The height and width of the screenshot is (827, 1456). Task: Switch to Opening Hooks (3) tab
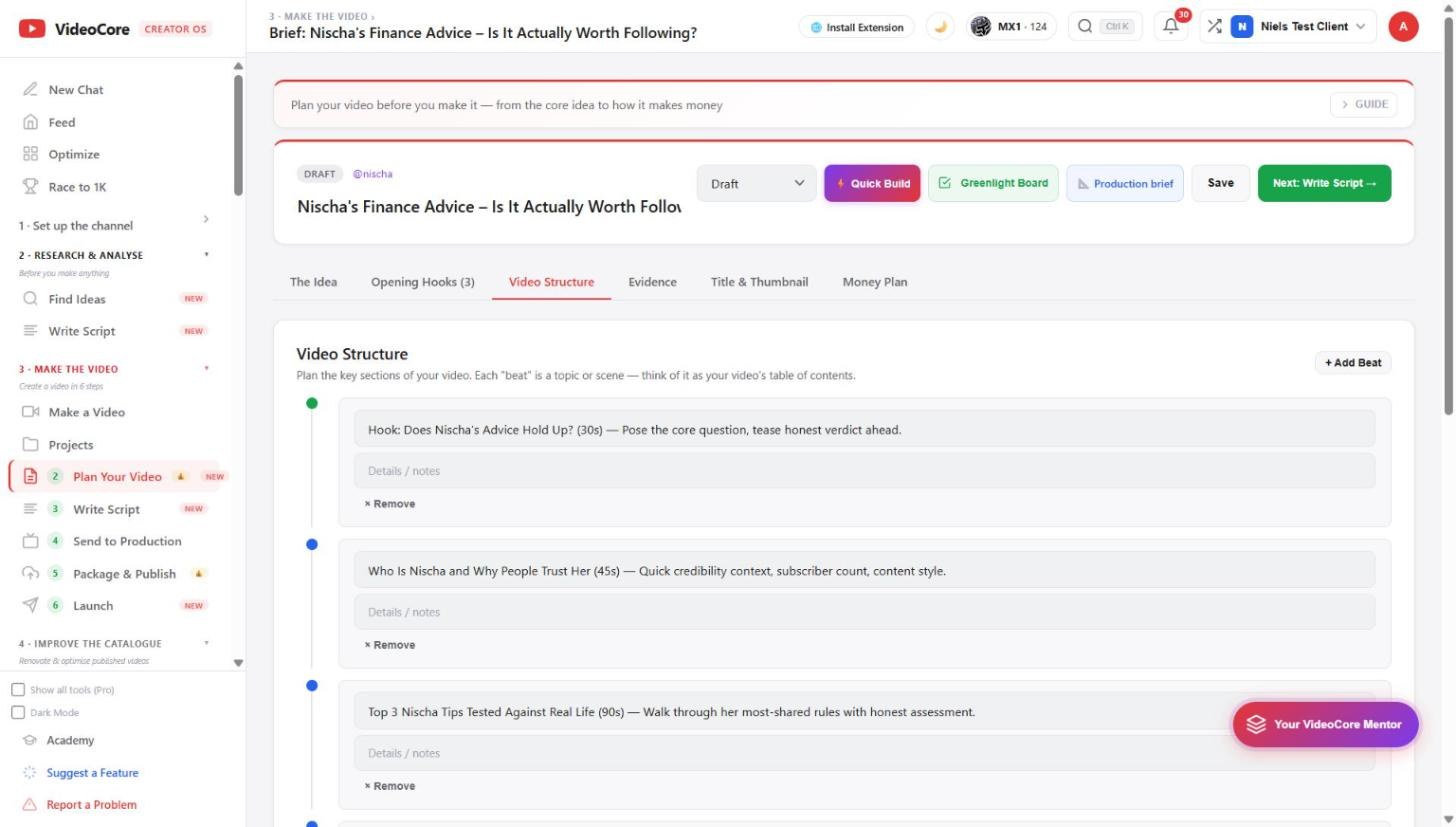[423, 282]
